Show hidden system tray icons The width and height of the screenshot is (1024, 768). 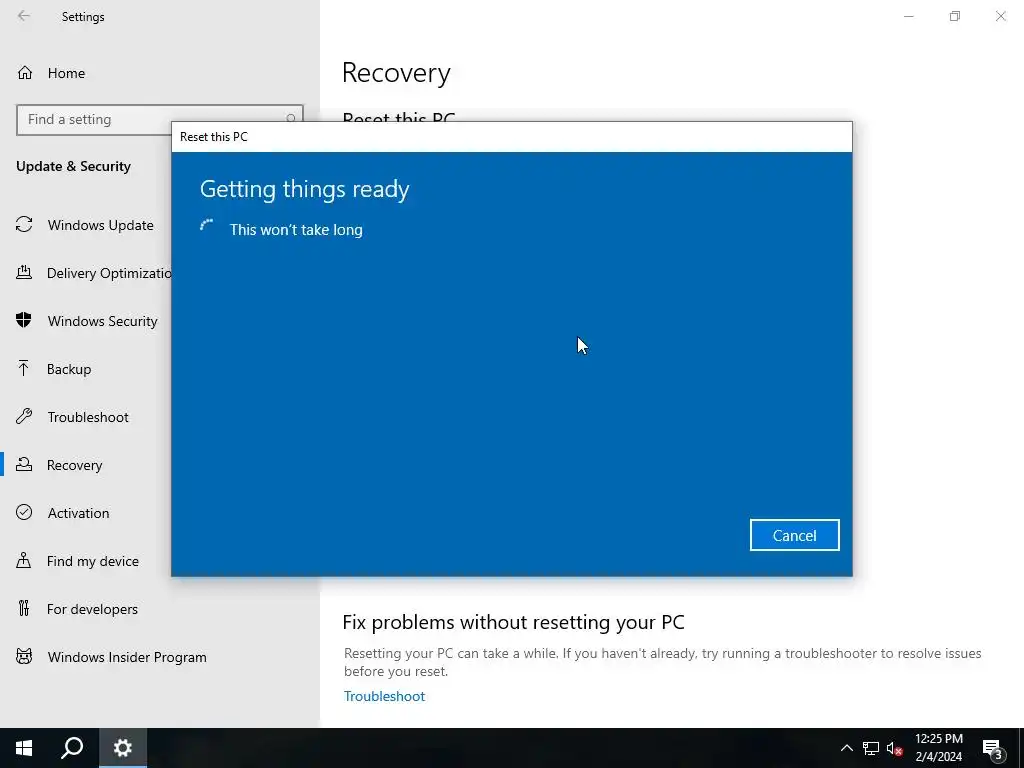(x=846, y=748)
